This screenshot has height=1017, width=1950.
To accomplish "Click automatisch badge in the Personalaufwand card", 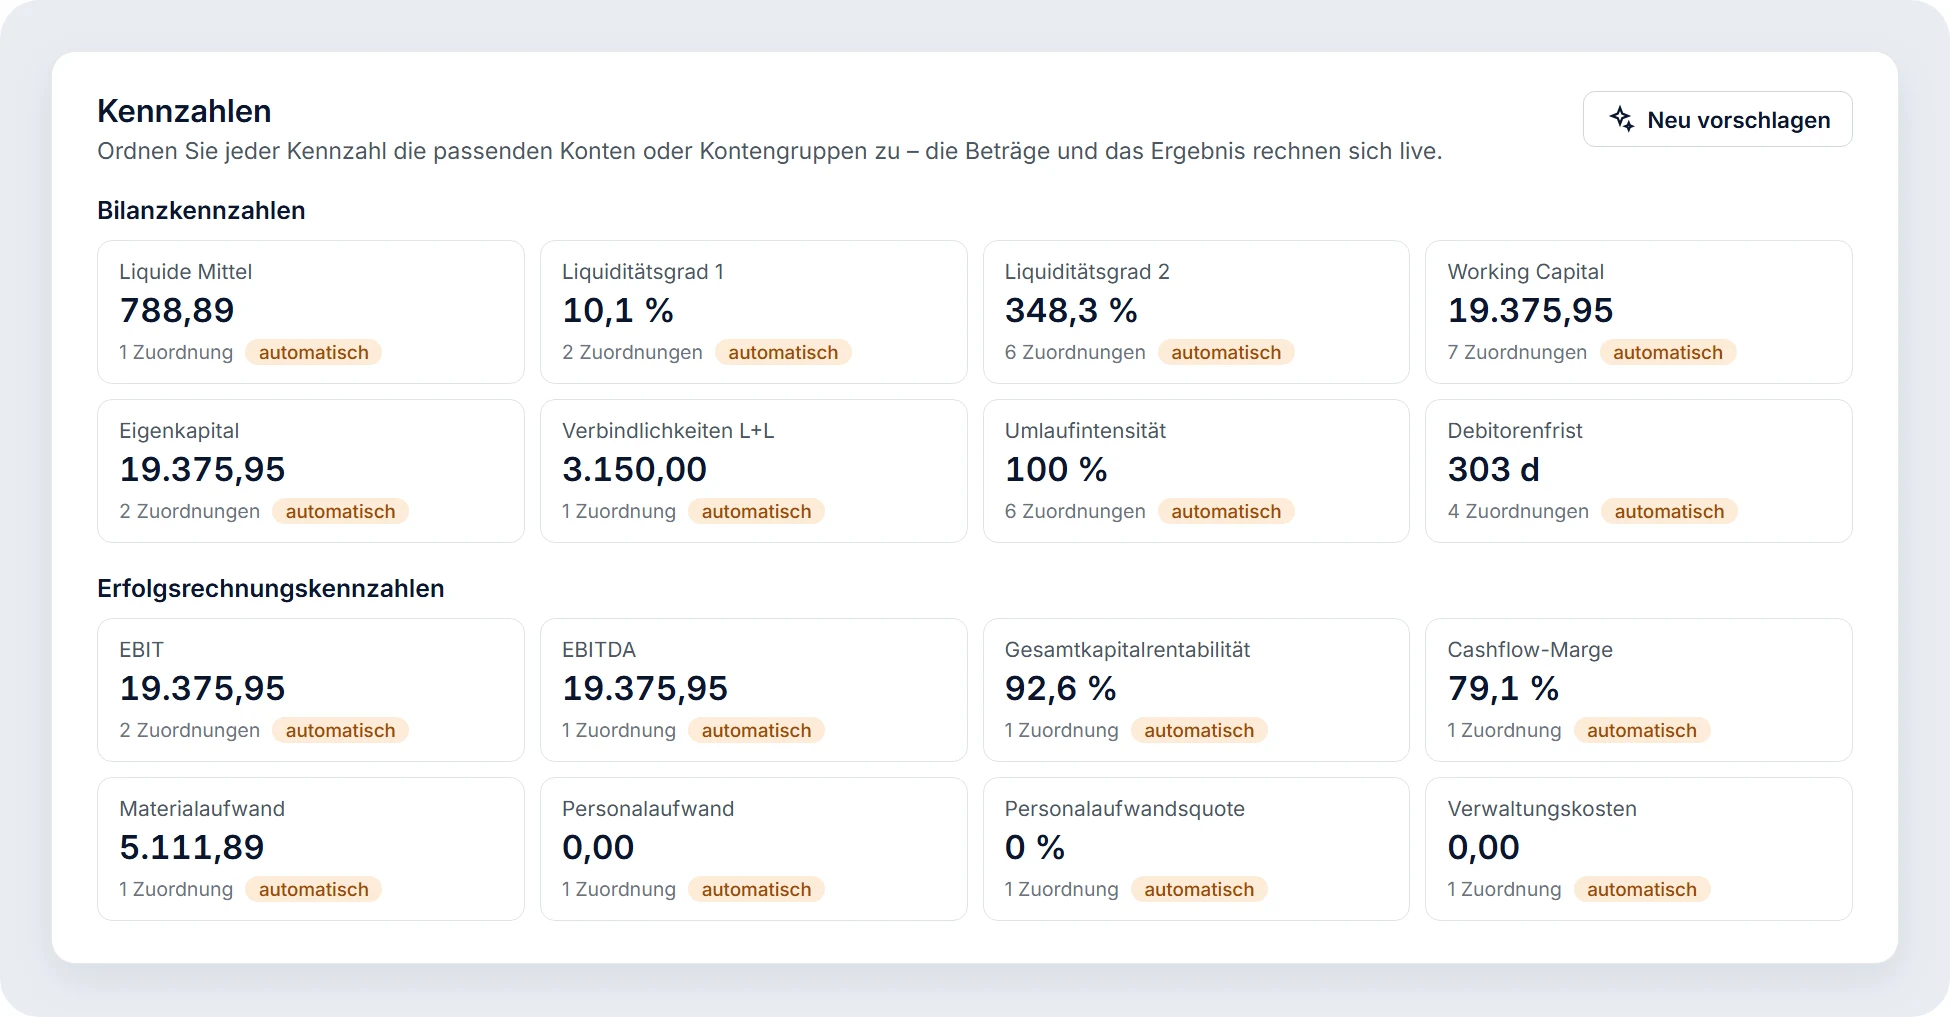I will 756,889.
